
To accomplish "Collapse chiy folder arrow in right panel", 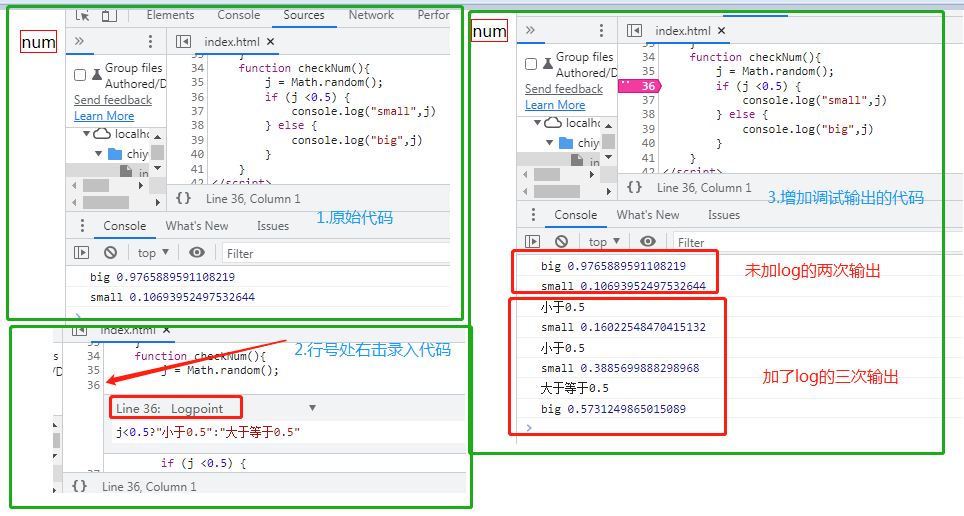I will [550, 143].
